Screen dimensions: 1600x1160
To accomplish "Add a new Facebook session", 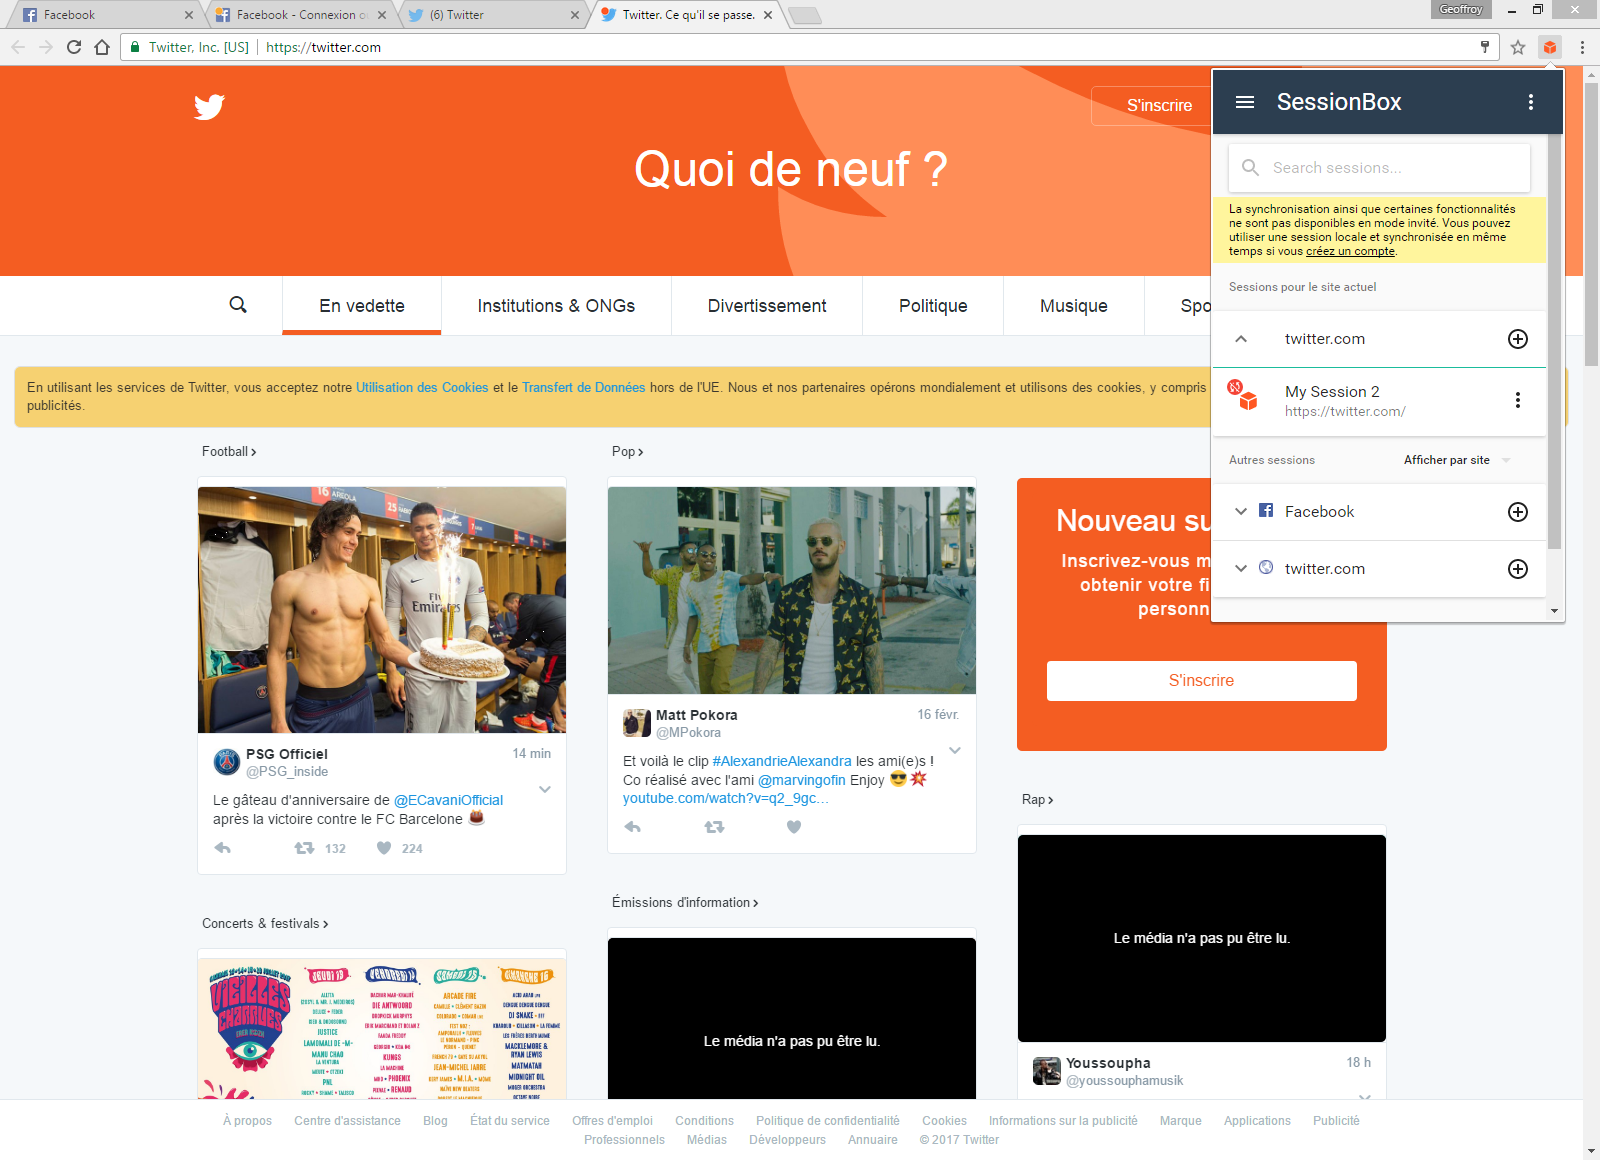I will pos(1517,512).
